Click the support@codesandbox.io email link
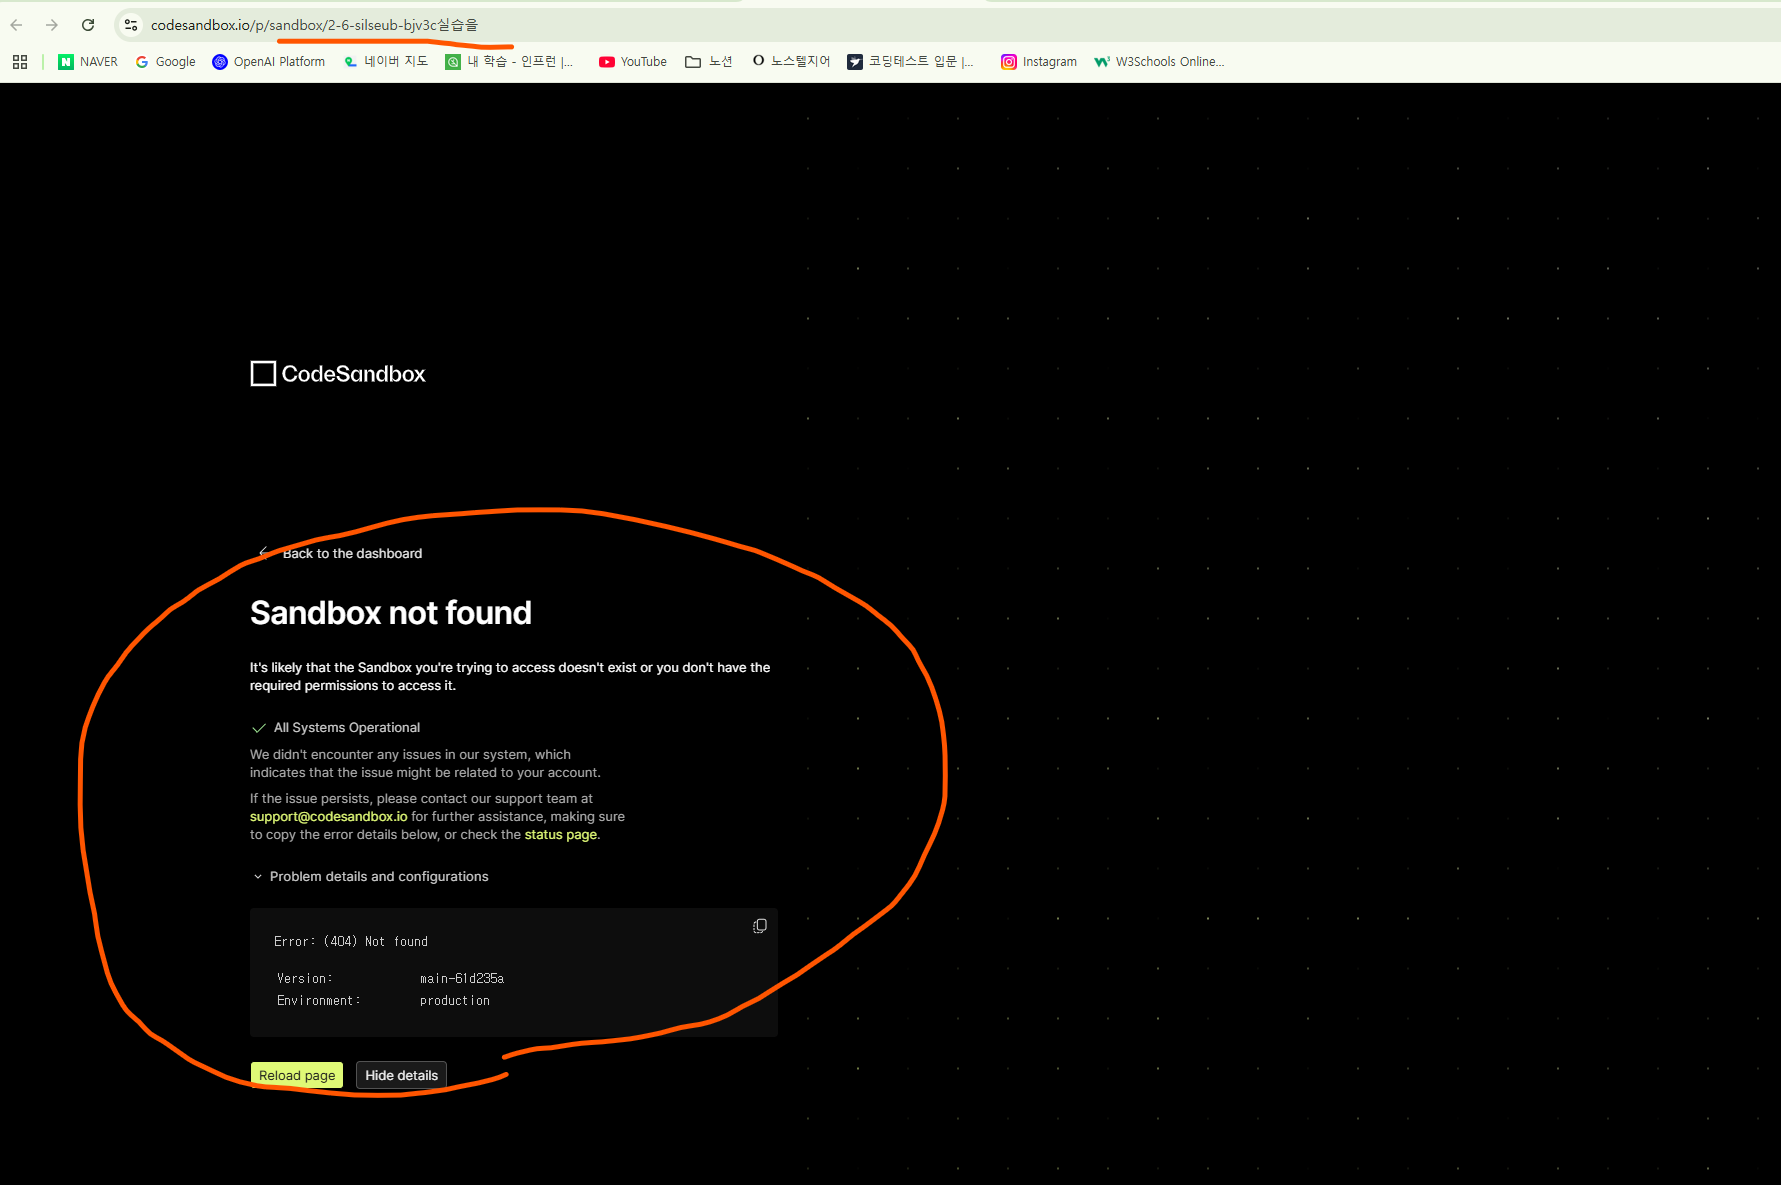This screenshot has width=1781, height=1185. pos(329,817)
